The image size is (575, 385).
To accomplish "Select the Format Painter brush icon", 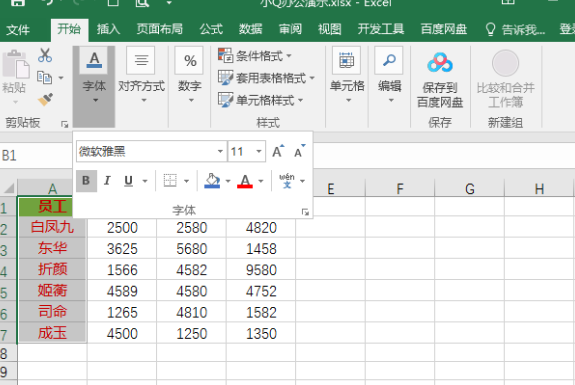I will (45, 99).
